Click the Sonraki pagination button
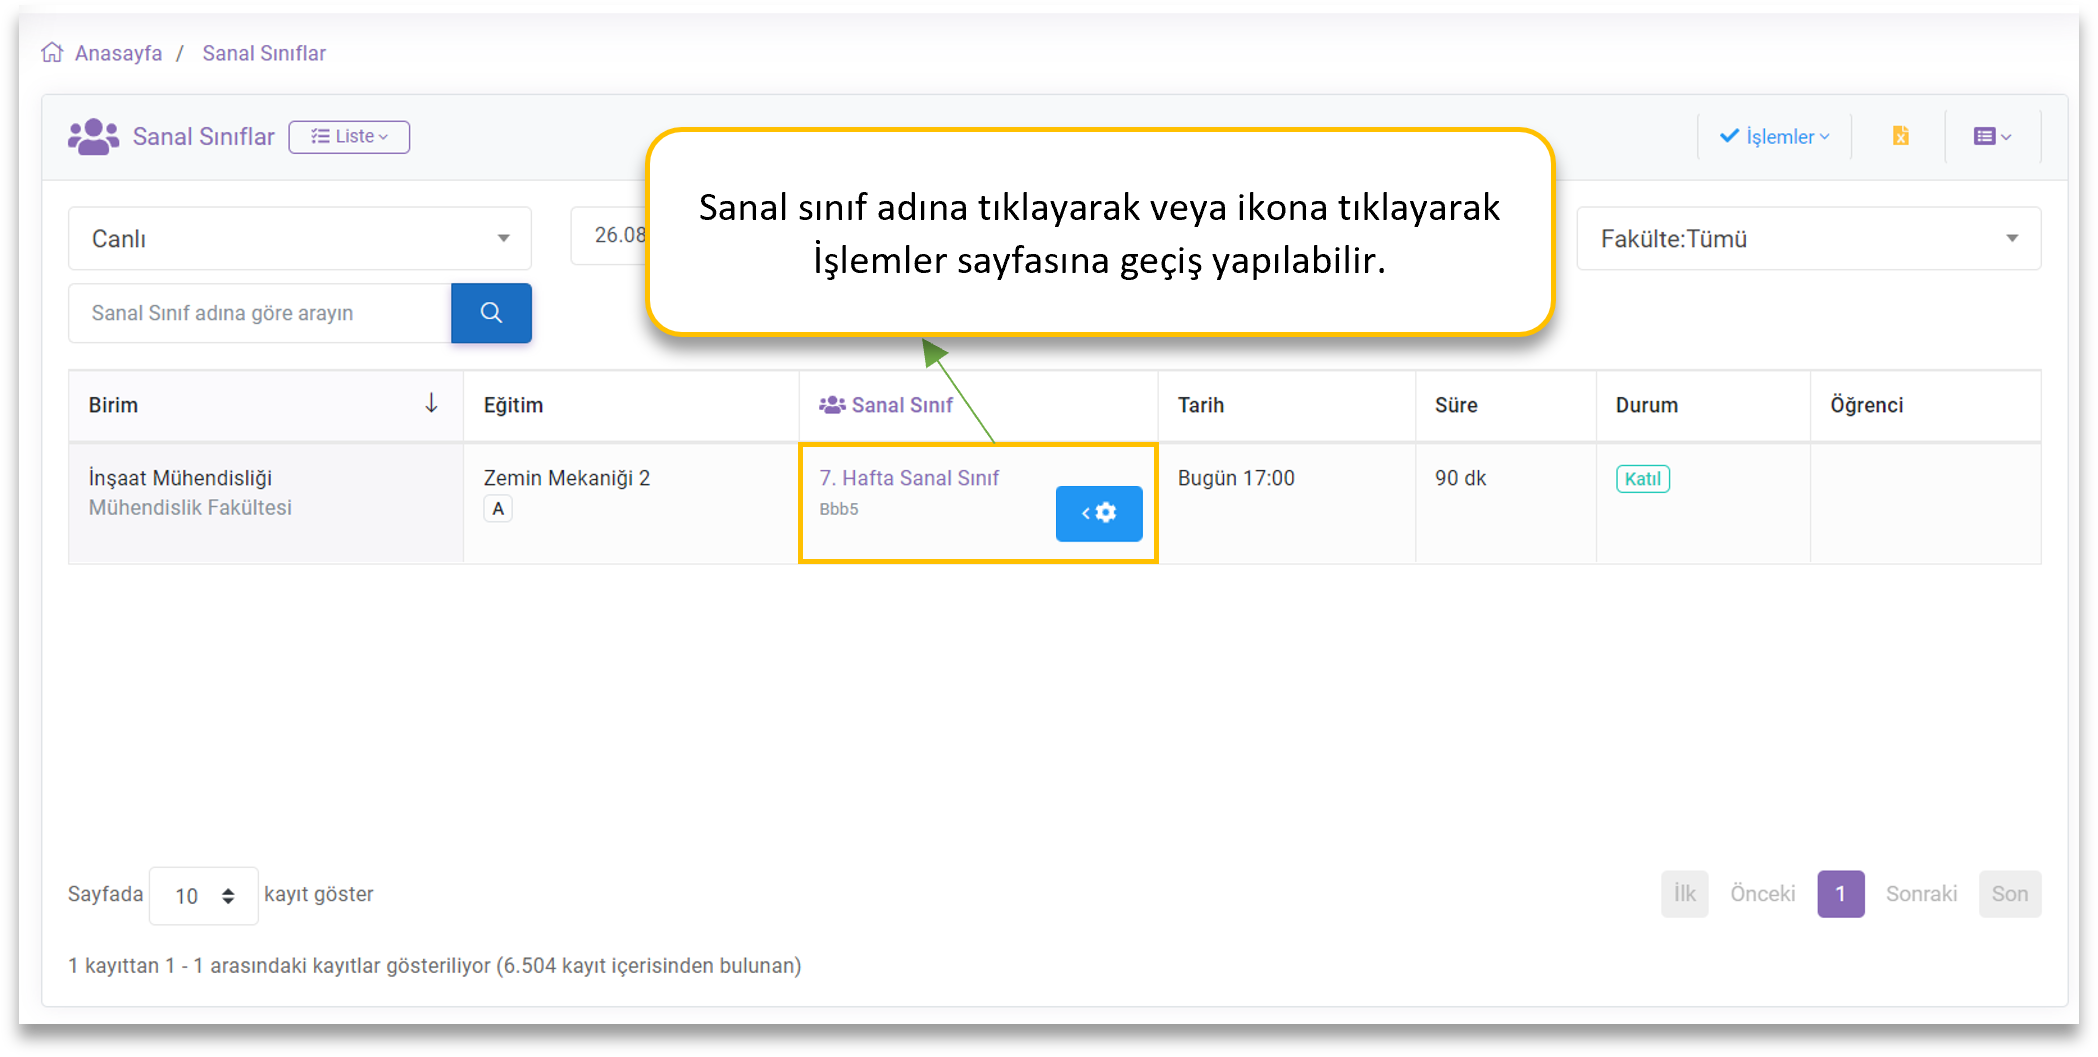The image size is (2098, 1057). pos(1921,894)
